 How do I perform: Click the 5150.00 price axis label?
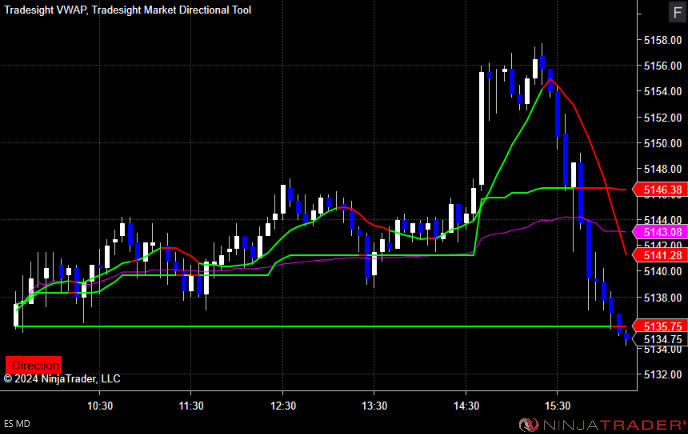(663, 143)
